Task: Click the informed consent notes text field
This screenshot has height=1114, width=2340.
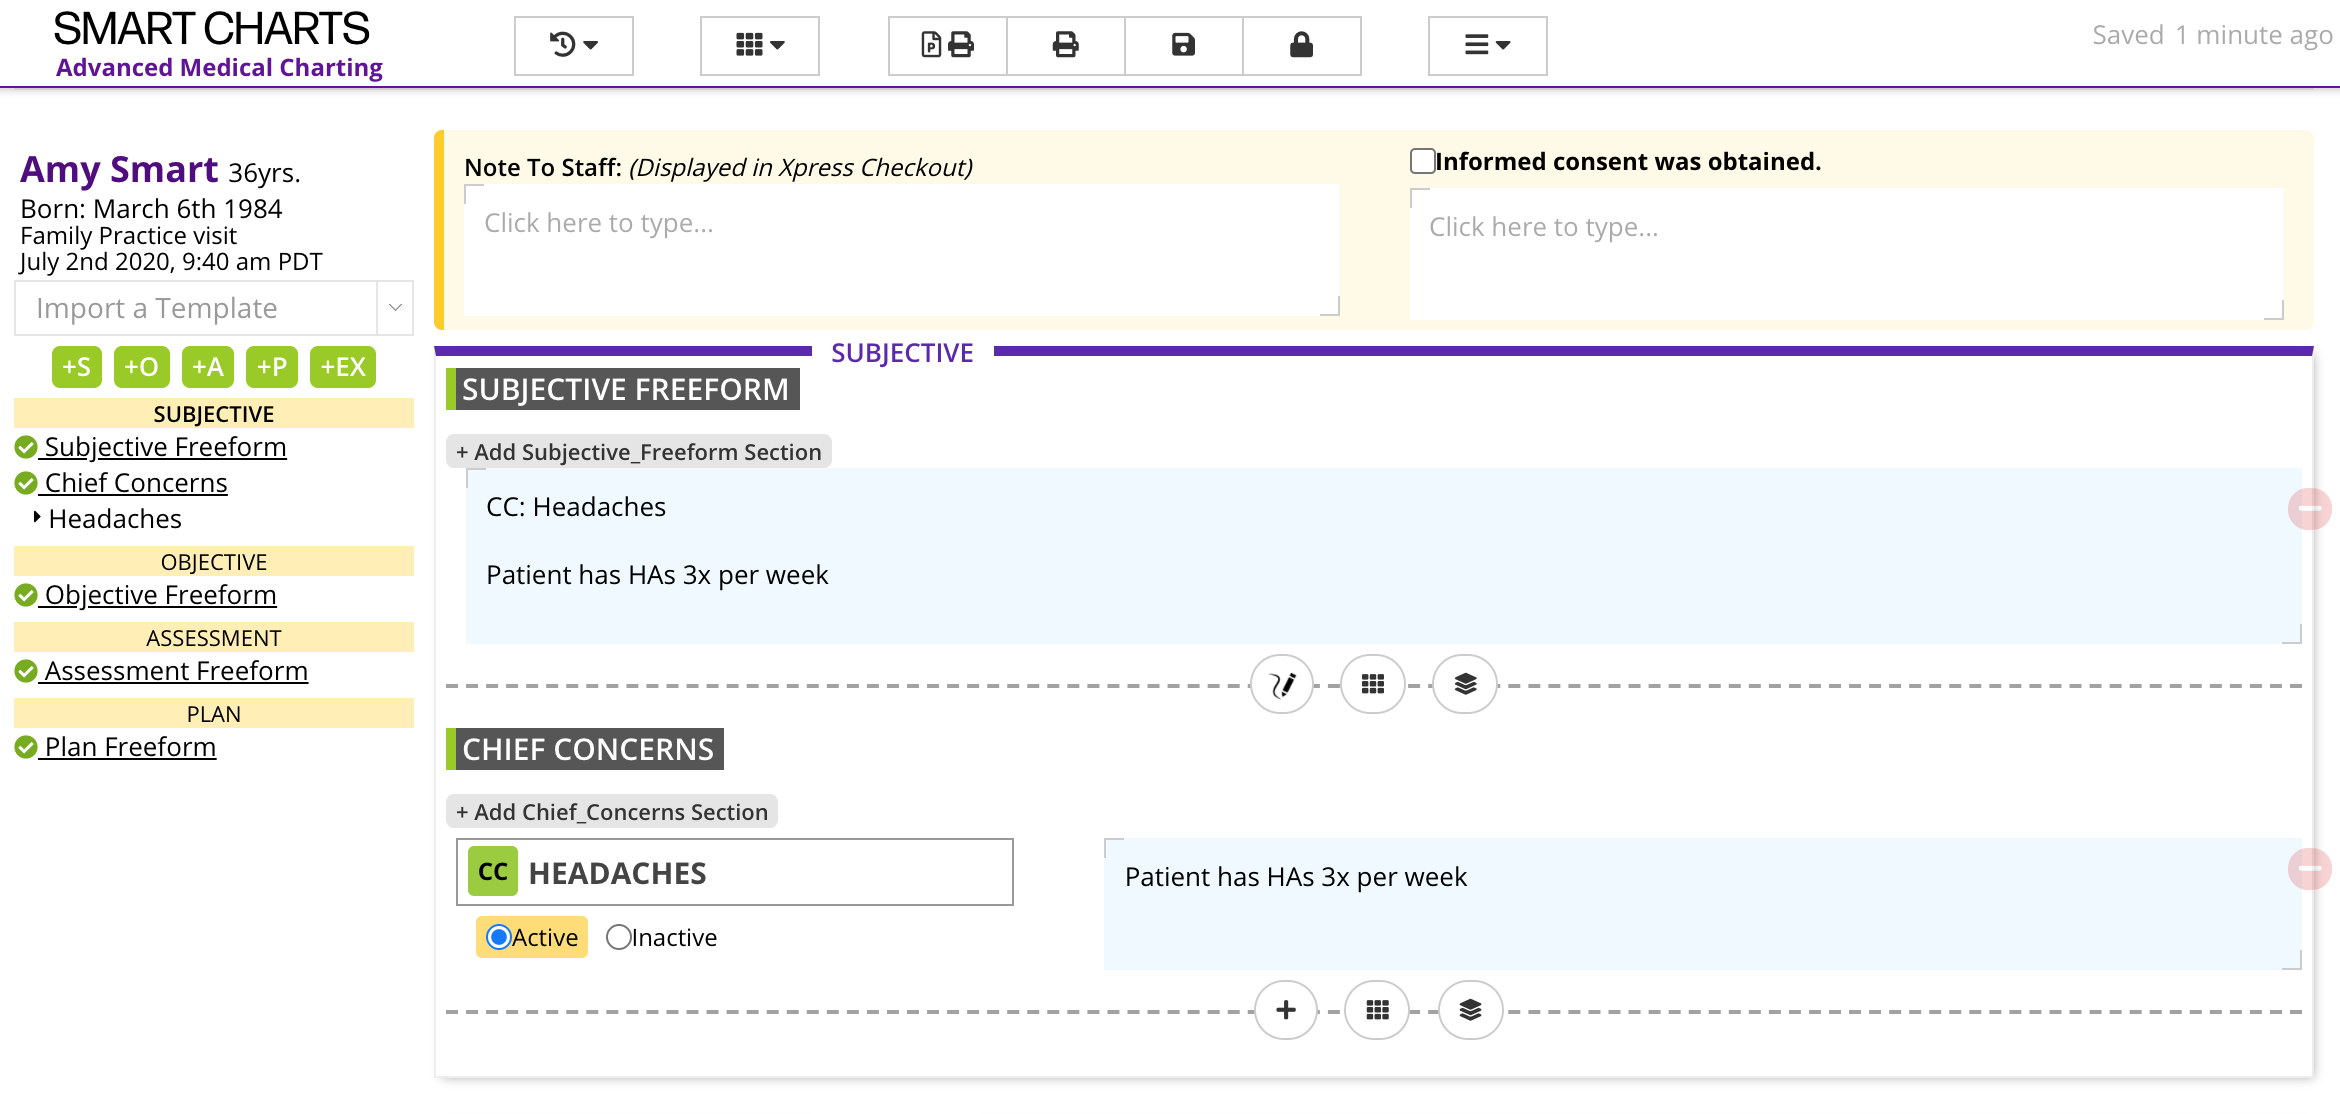Action: (x=1847, y=254)
